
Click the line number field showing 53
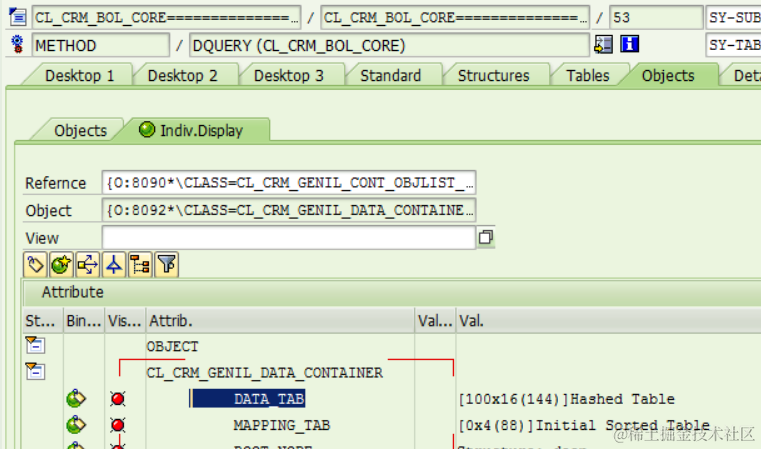click(656, 17)
